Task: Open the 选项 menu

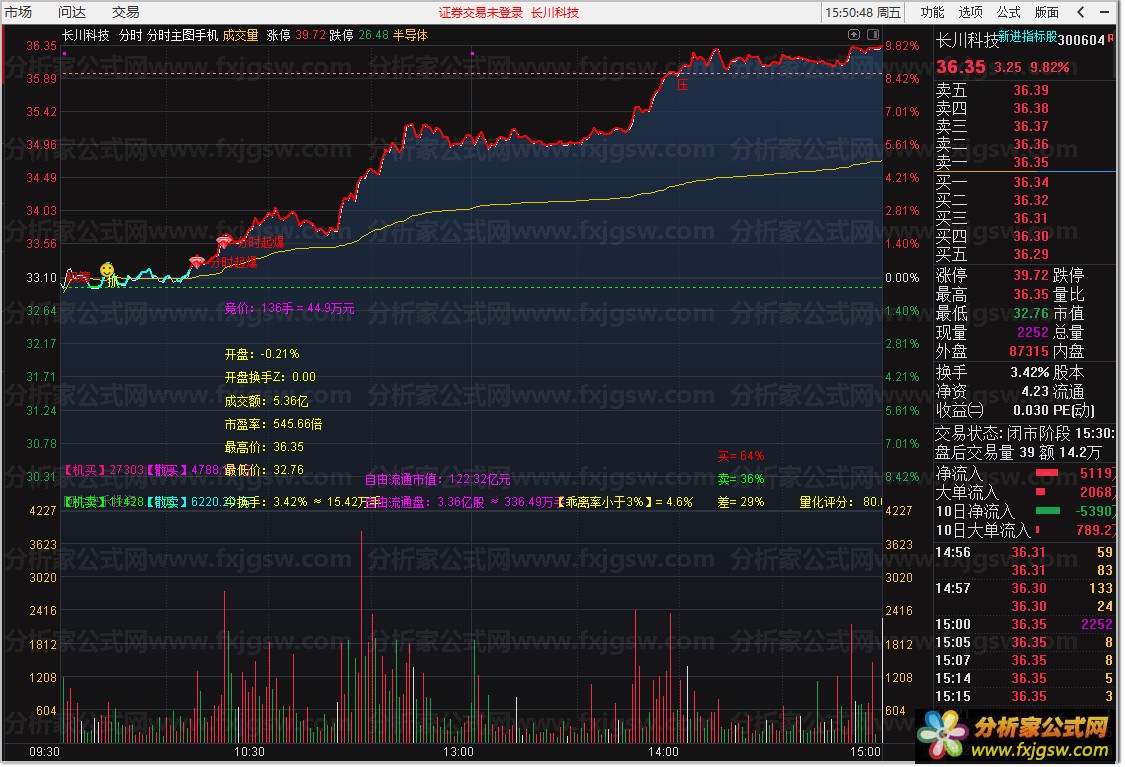Action: coord(970,12)
